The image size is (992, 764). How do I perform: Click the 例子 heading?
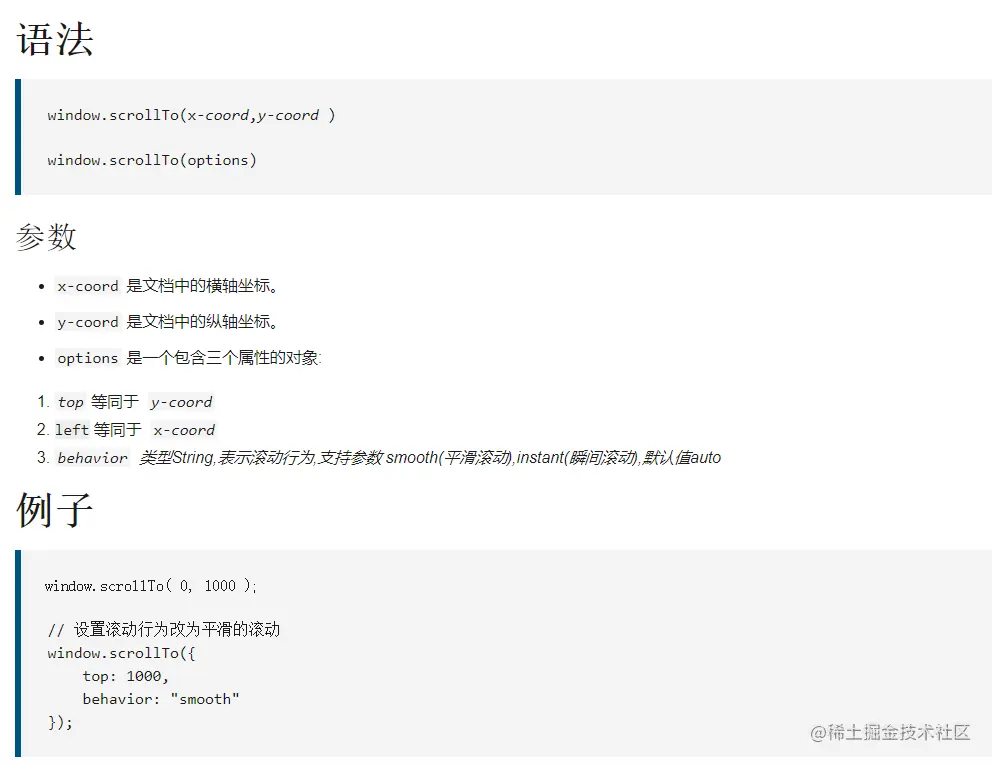coord(55,510)
